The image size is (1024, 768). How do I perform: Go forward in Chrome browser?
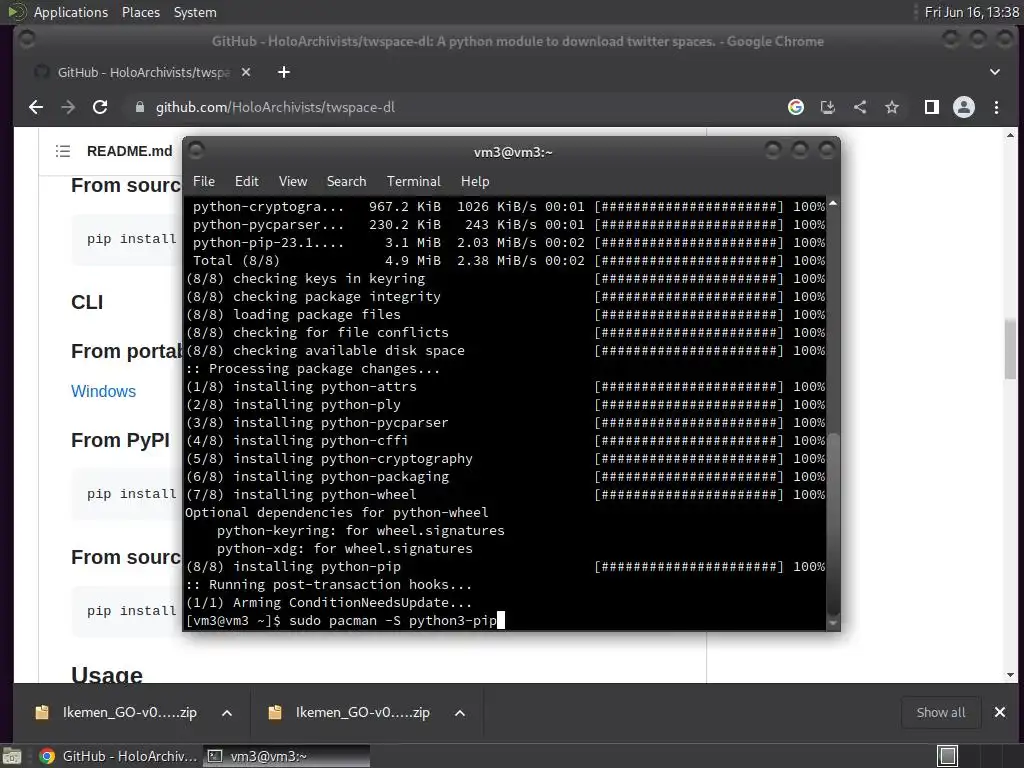pos(68,107)
